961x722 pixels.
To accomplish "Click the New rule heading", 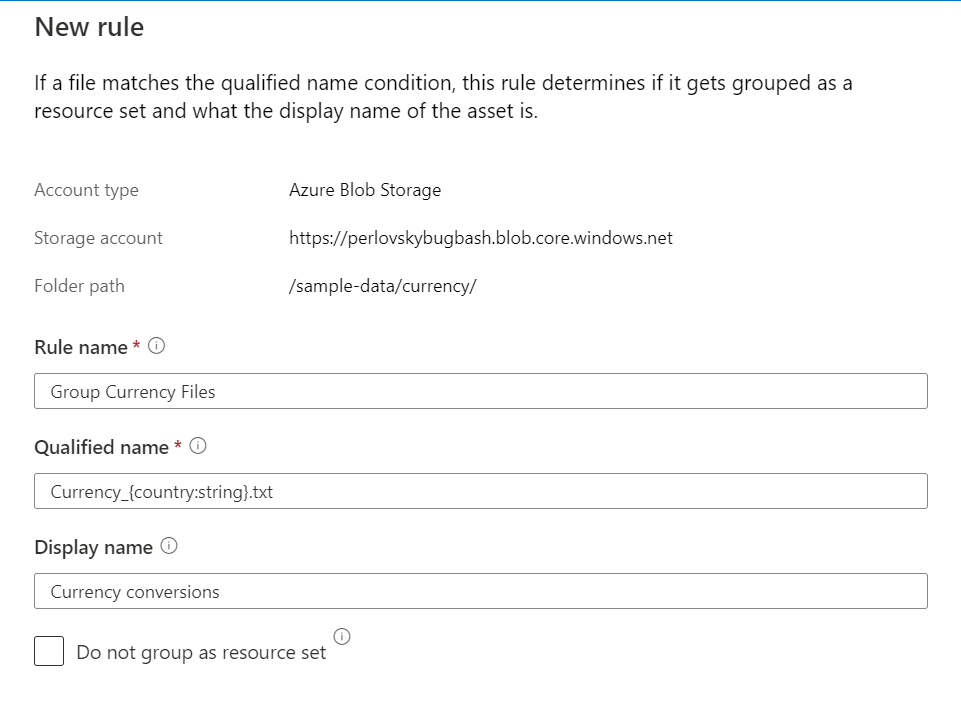I will click(90, 27).
